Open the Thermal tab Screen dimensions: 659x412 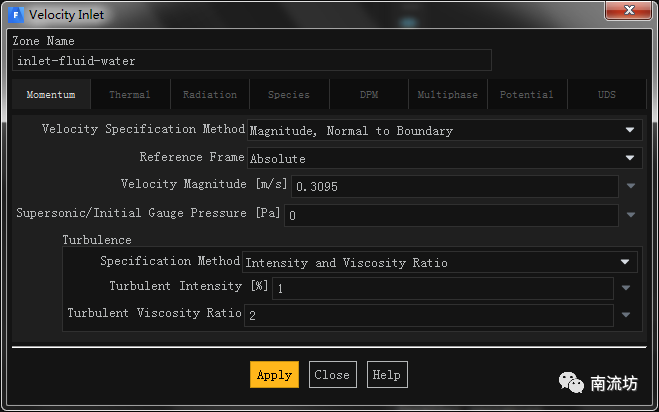click(x=130, y=95)
